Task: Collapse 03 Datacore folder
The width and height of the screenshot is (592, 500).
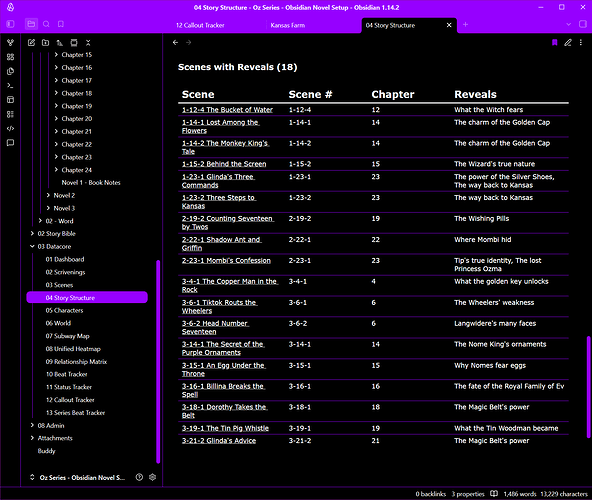Action: [32, 247]
